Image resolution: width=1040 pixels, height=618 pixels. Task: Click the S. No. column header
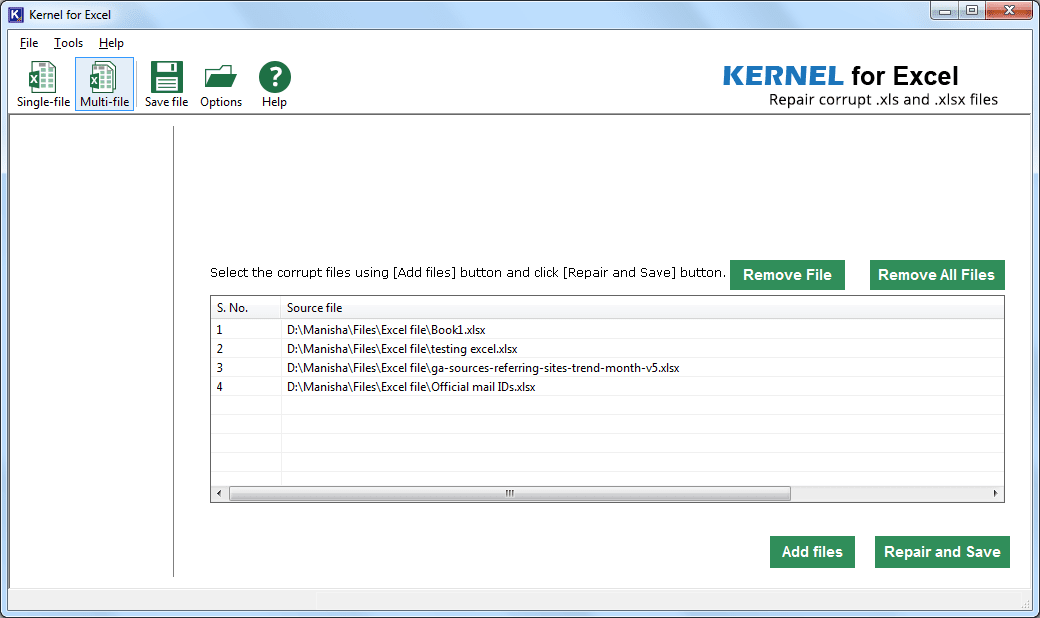[x=246, y=308]
